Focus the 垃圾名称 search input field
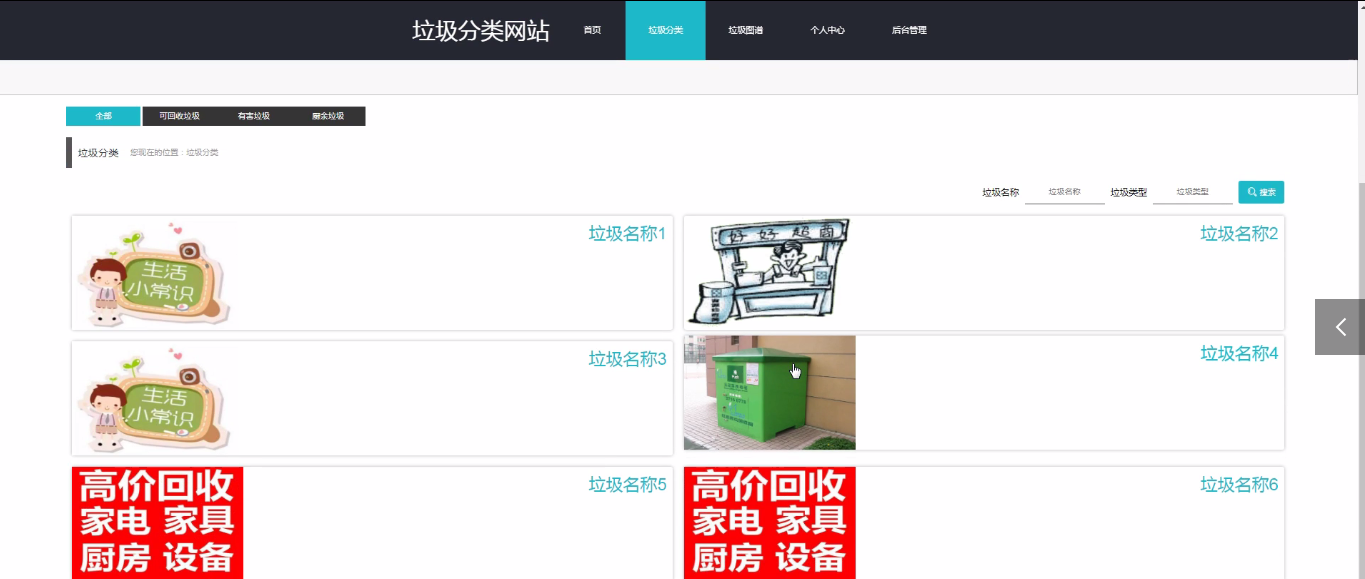 pos(1064,192)
